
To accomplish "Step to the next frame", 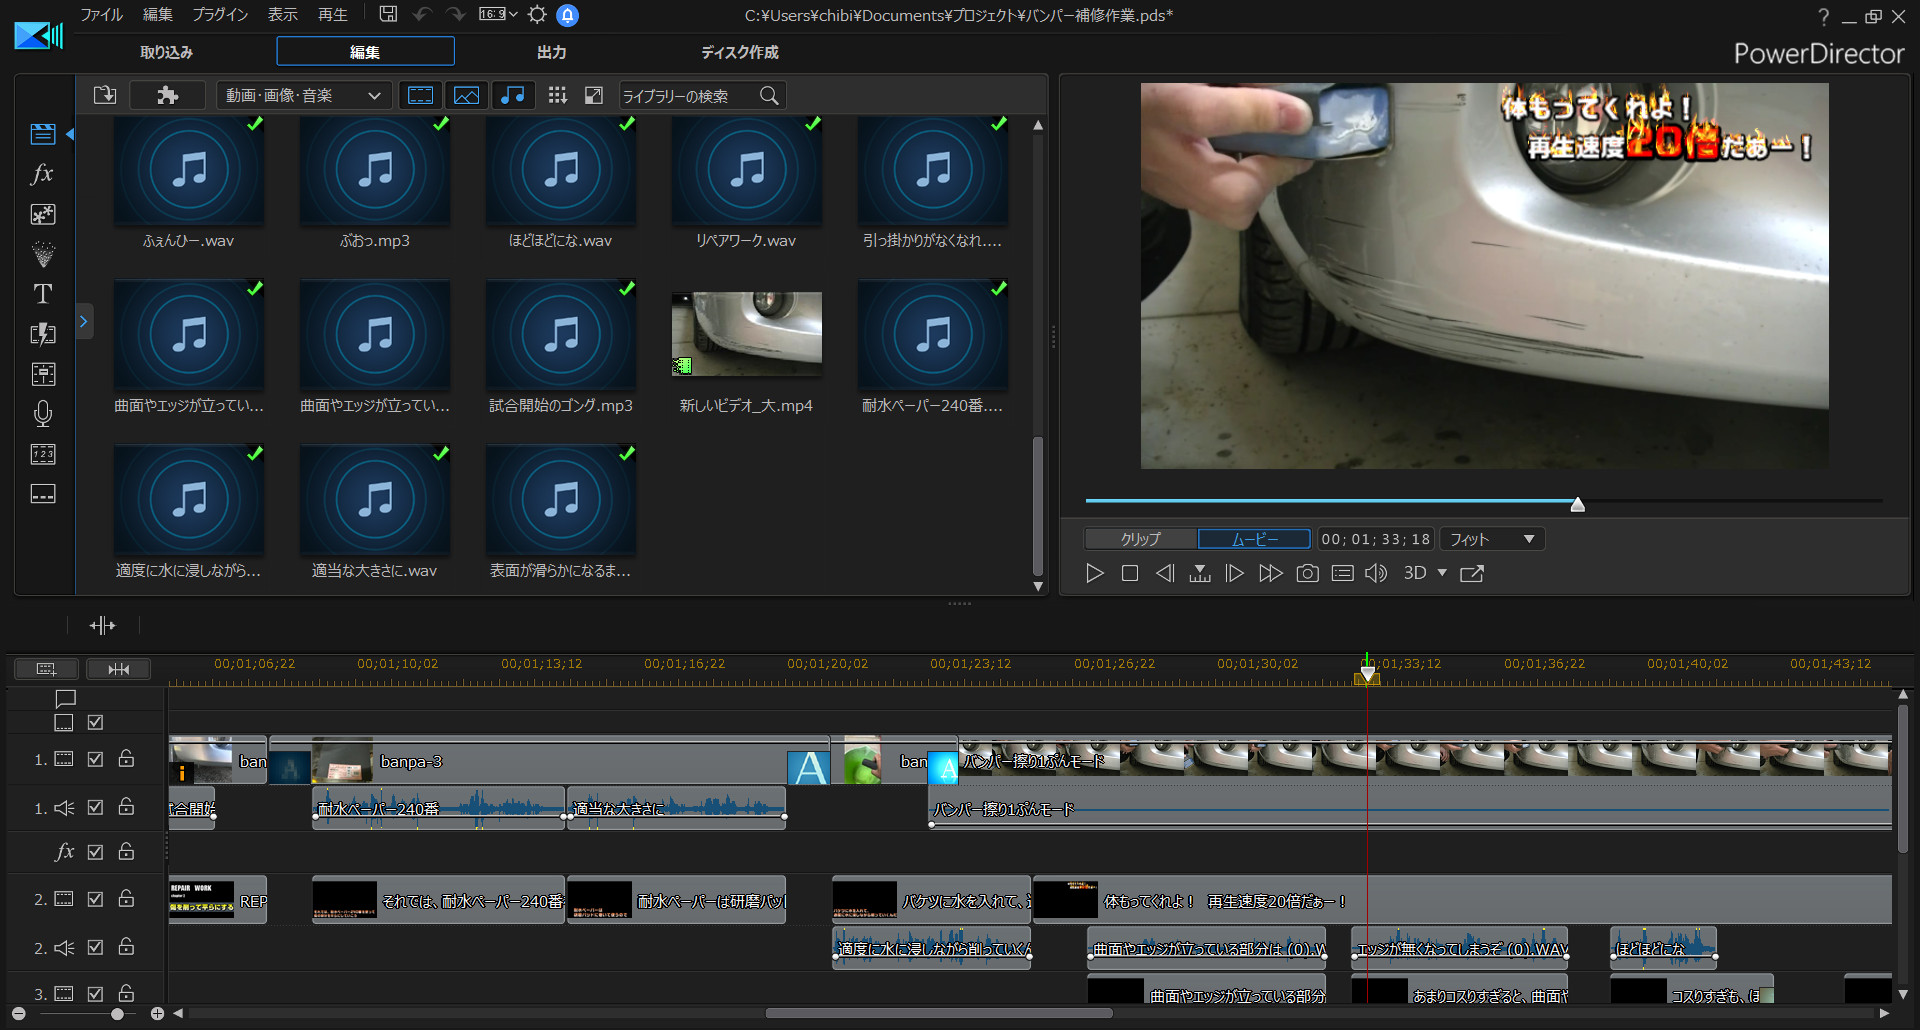I will point(1235,573).
